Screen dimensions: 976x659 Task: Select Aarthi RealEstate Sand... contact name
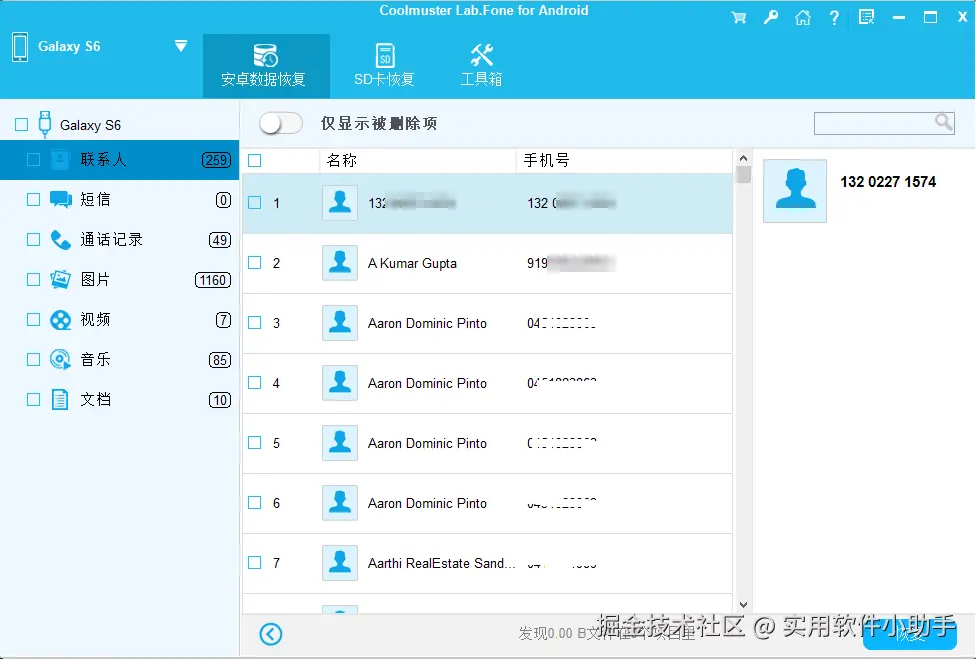point(441,563)
